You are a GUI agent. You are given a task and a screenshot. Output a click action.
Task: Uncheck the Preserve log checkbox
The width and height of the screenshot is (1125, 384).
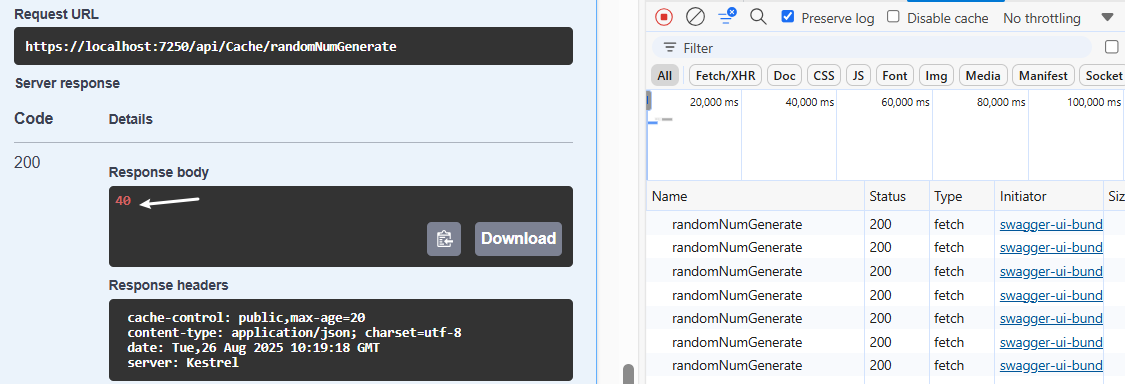(788, 17)
